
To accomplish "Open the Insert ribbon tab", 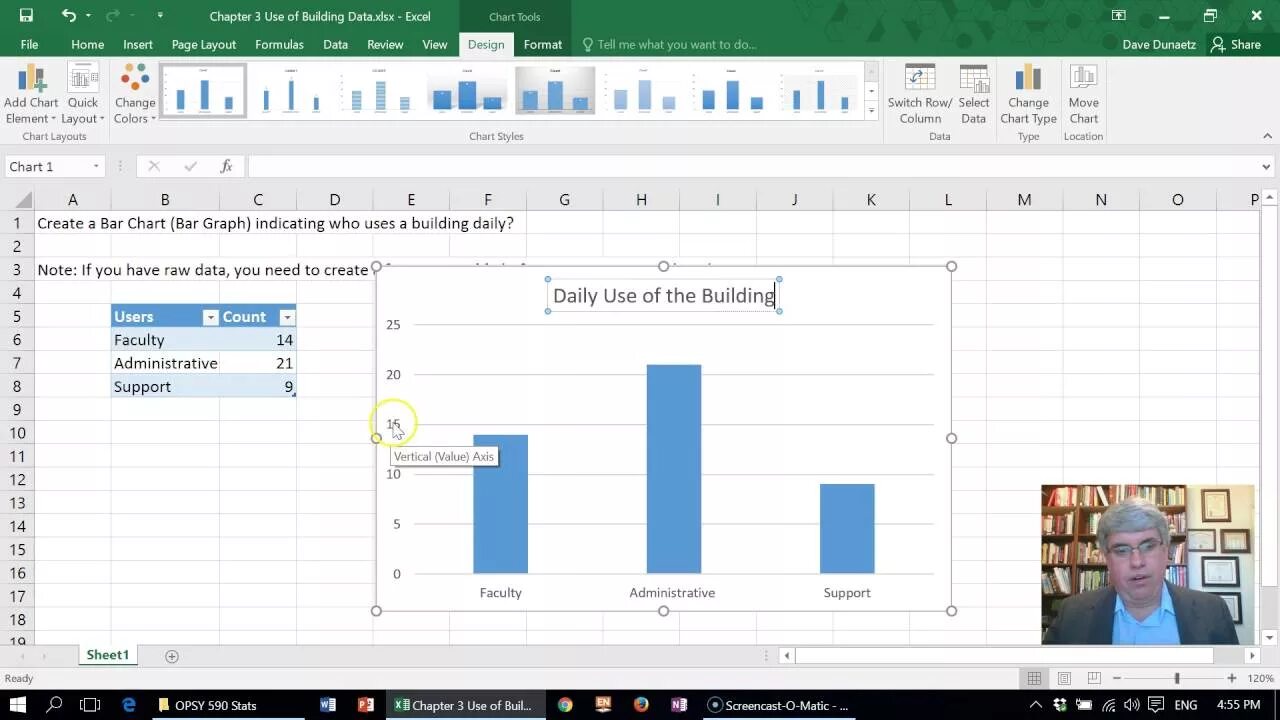I will [x=138, y=44].
